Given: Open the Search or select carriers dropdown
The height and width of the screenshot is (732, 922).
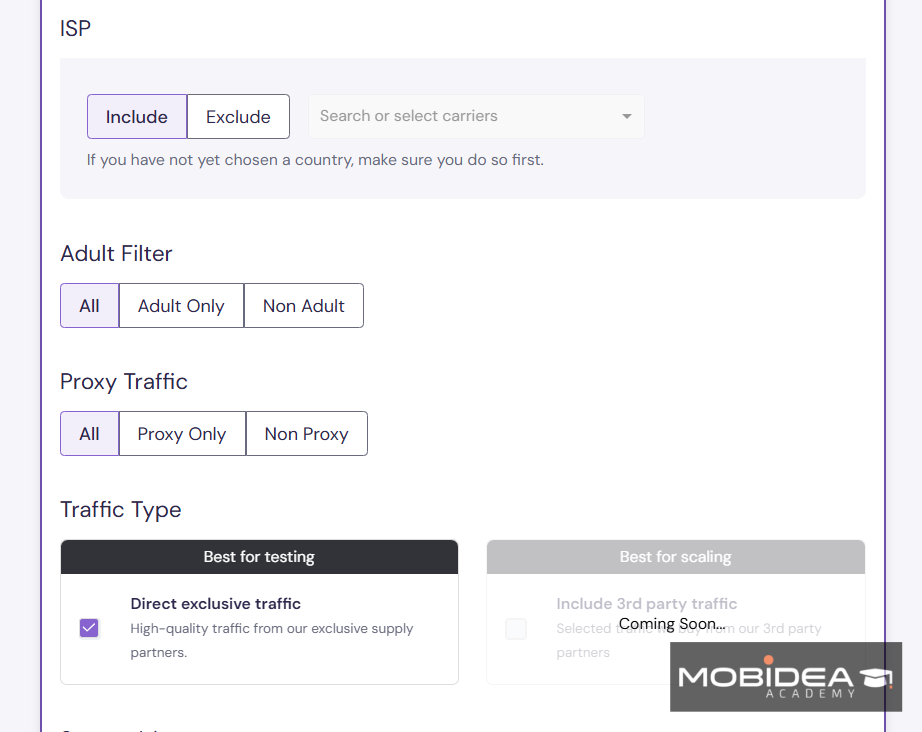Looking at the screenshot, I should click(x=476, y=116).
